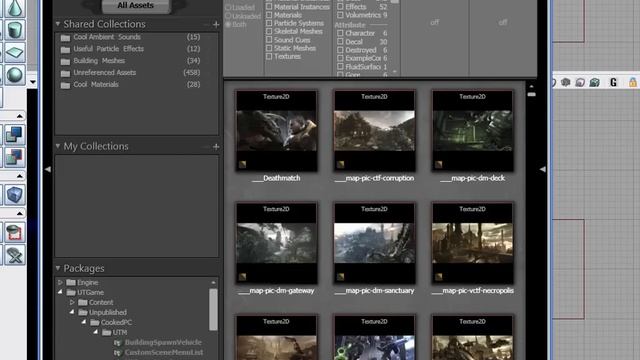This screenshot has height=360, width=640.
Task: Collapse the Unpublished folder
Action: tap(72, 312)
